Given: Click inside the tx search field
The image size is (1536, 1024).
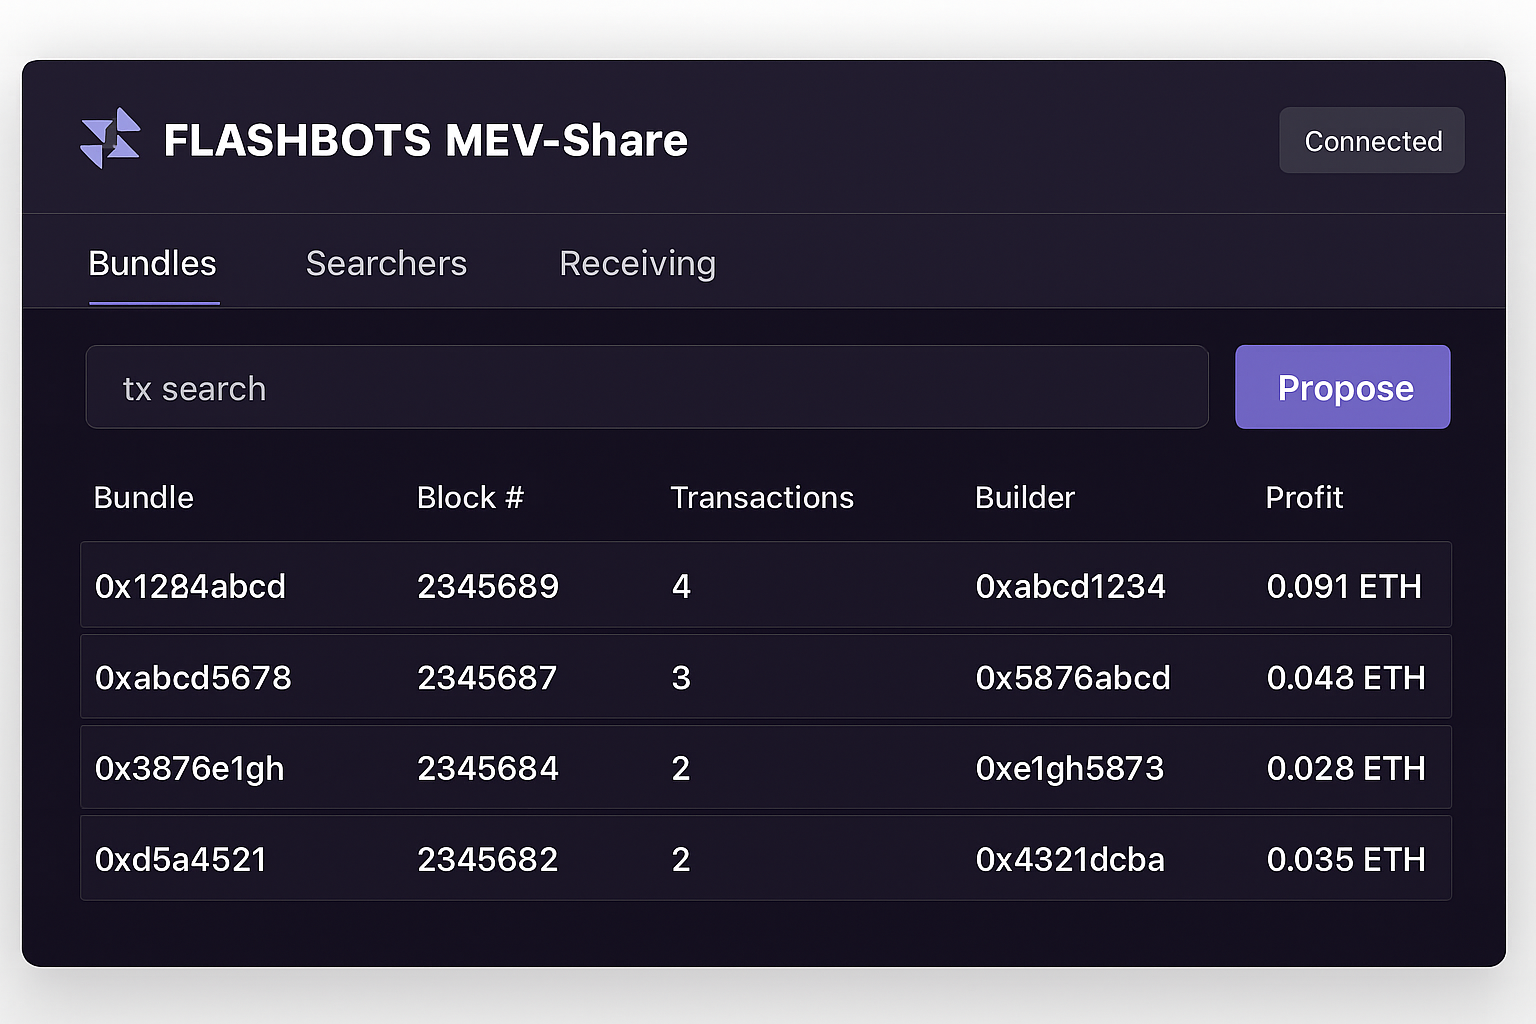Looking at the screenshot, I should coord(646,387).
